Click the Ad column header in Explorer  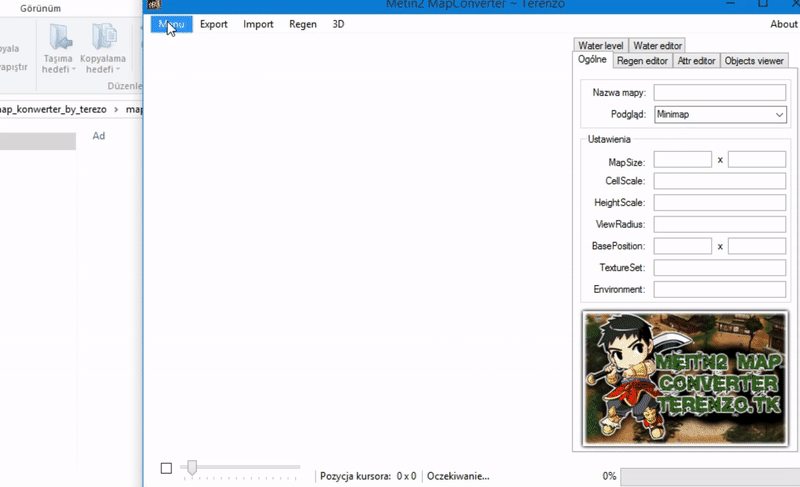98,136
